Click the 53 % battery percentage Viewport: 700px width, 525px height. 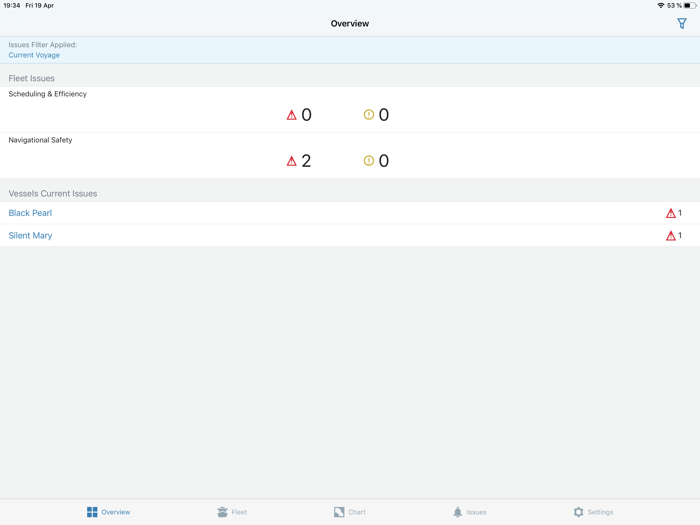click(x=674, y=5)
